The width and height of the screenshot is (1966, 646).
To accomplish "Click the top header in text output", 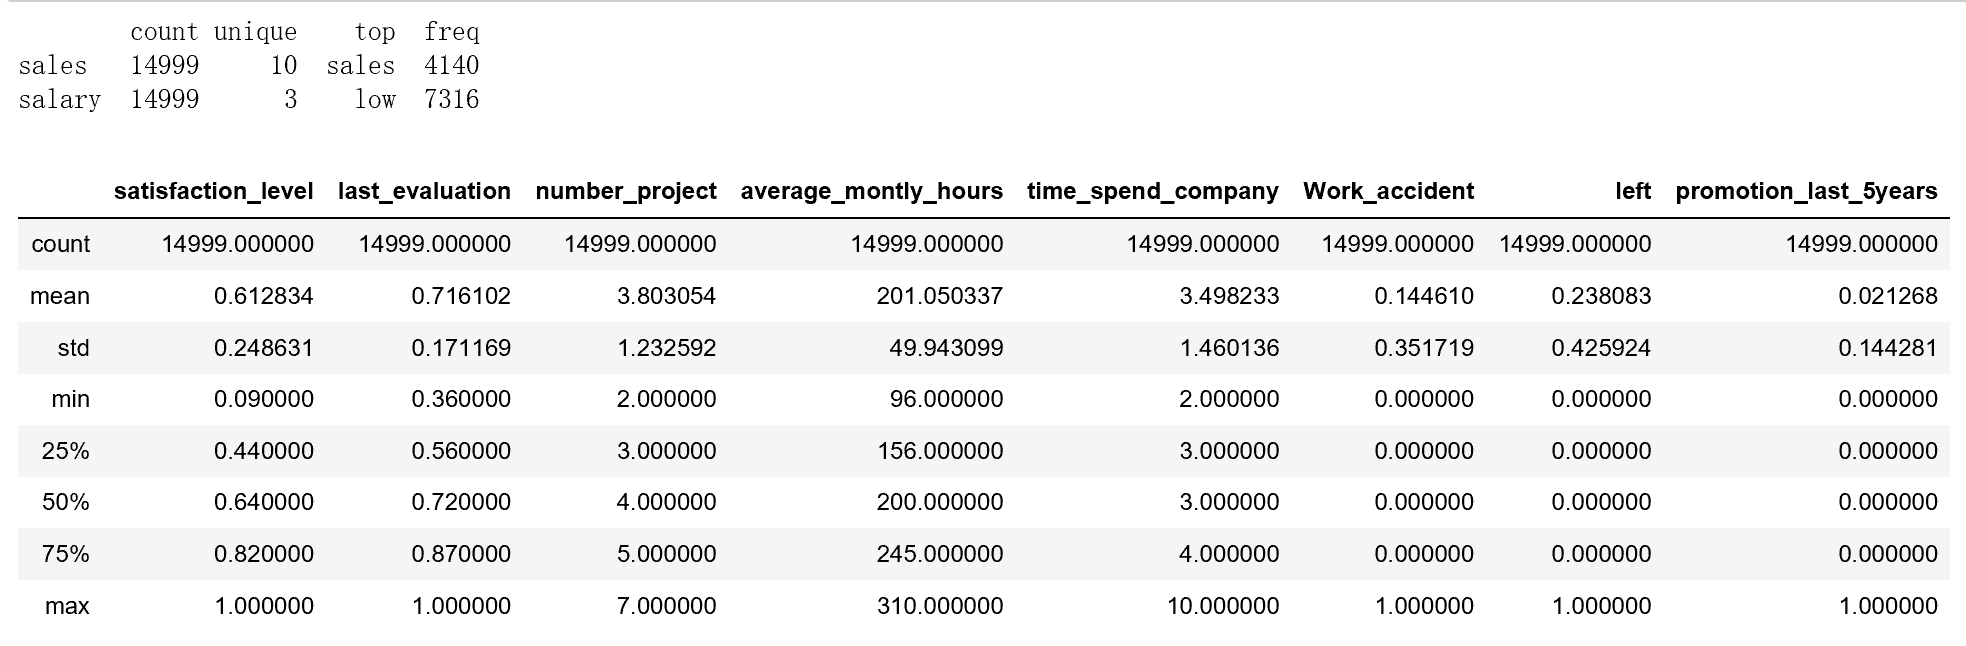I will [x=375, y=33].
